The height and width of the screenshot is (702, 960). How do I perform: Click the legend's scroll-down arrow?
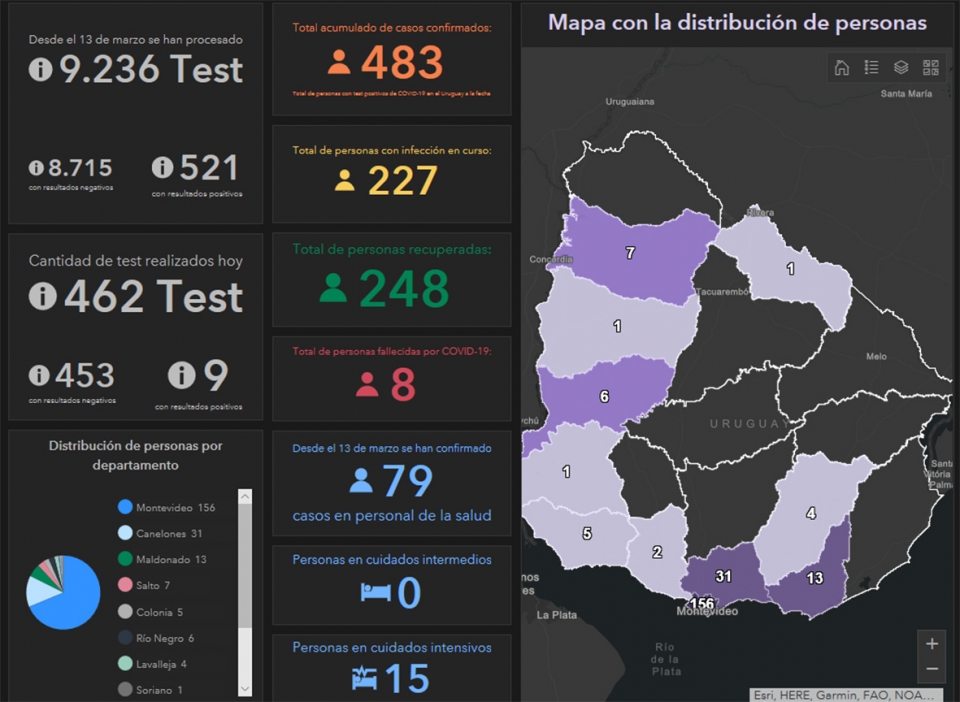pos(245,689)
